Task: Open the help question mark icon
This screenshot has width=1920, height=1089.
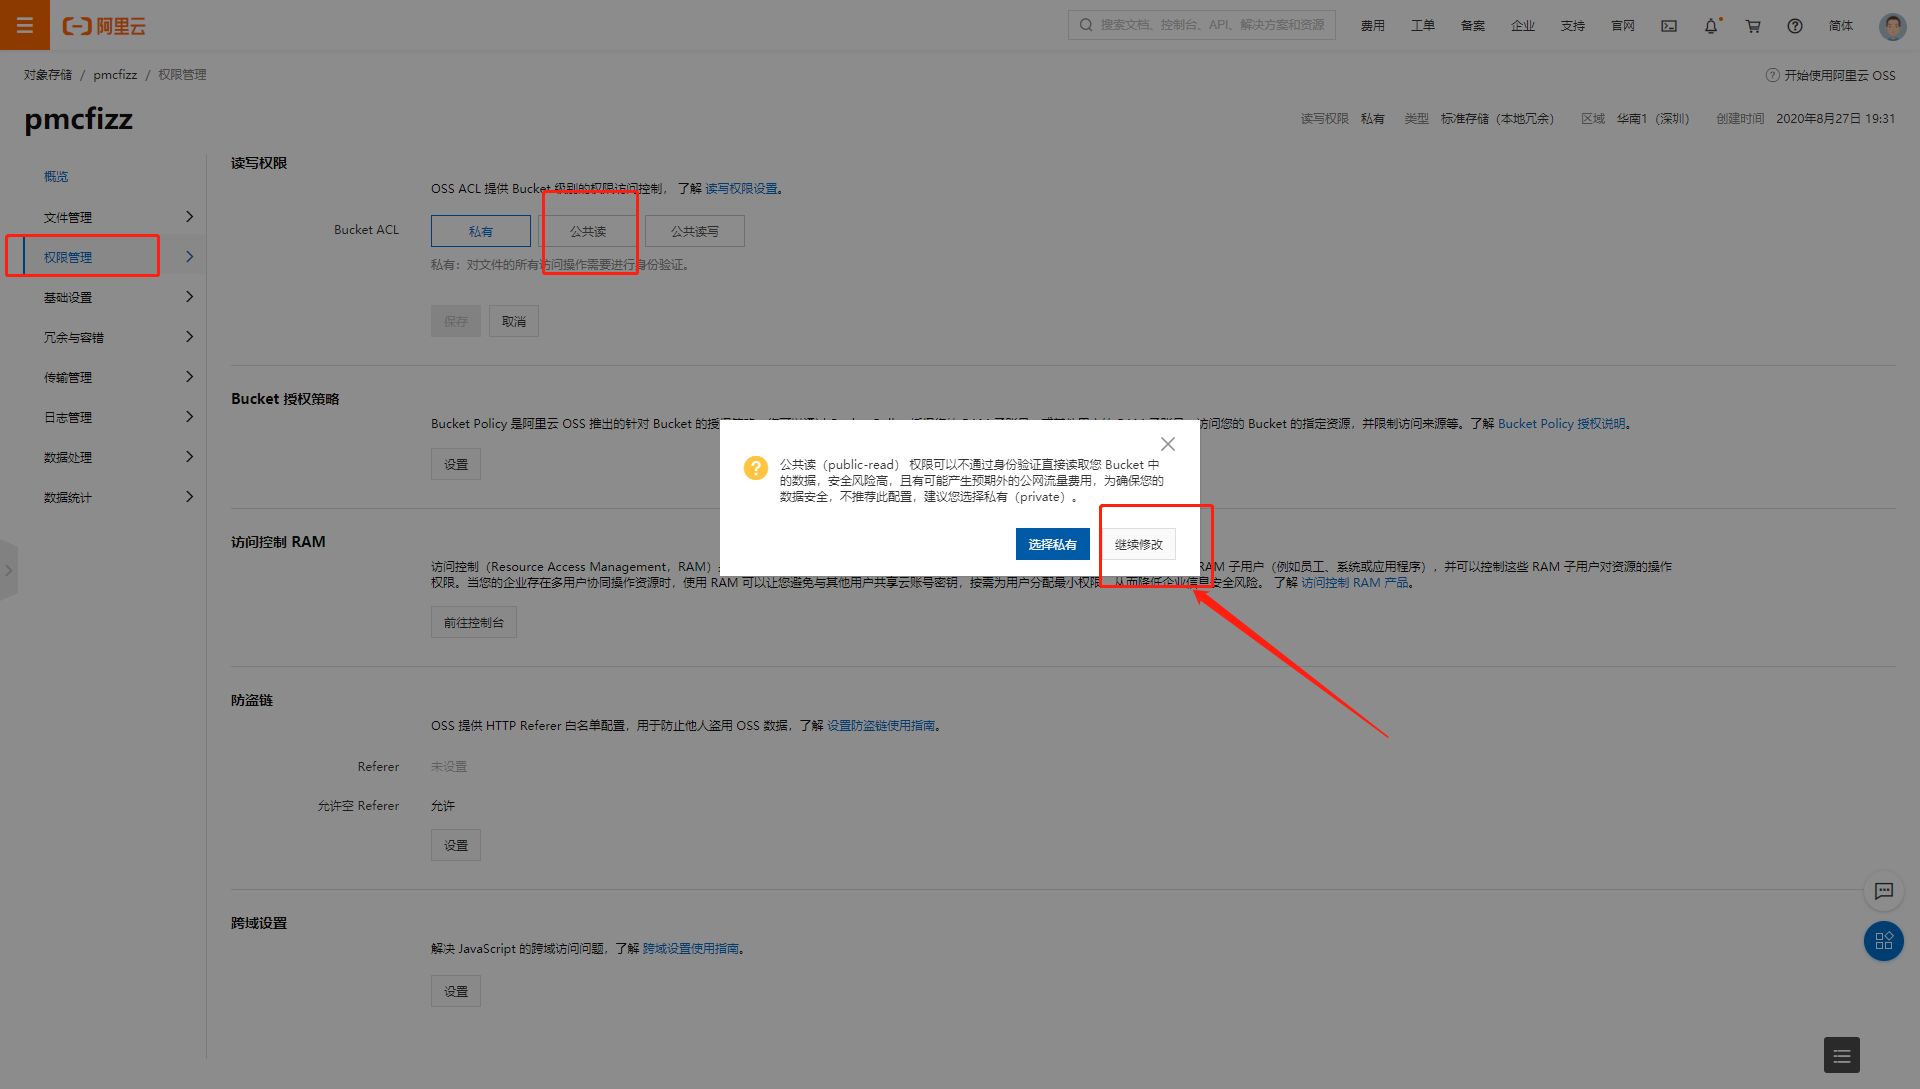Action: point(1795,26)
